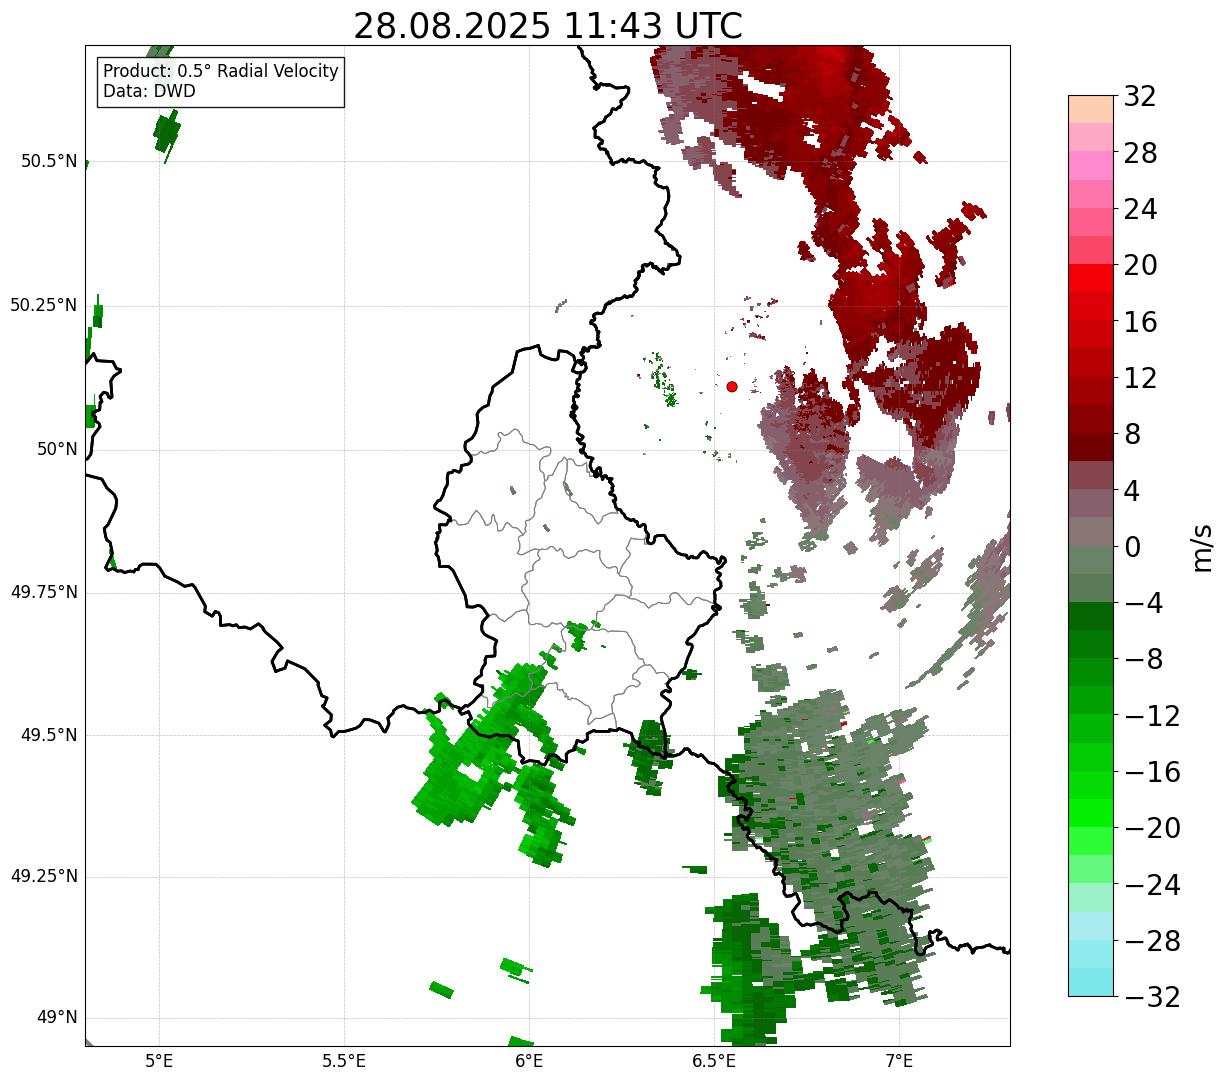Viewport: 1225px width, 1081px height.
Task: Click the 6°E longitude label
Action: pyautogui.click(x=529, y=1060)
